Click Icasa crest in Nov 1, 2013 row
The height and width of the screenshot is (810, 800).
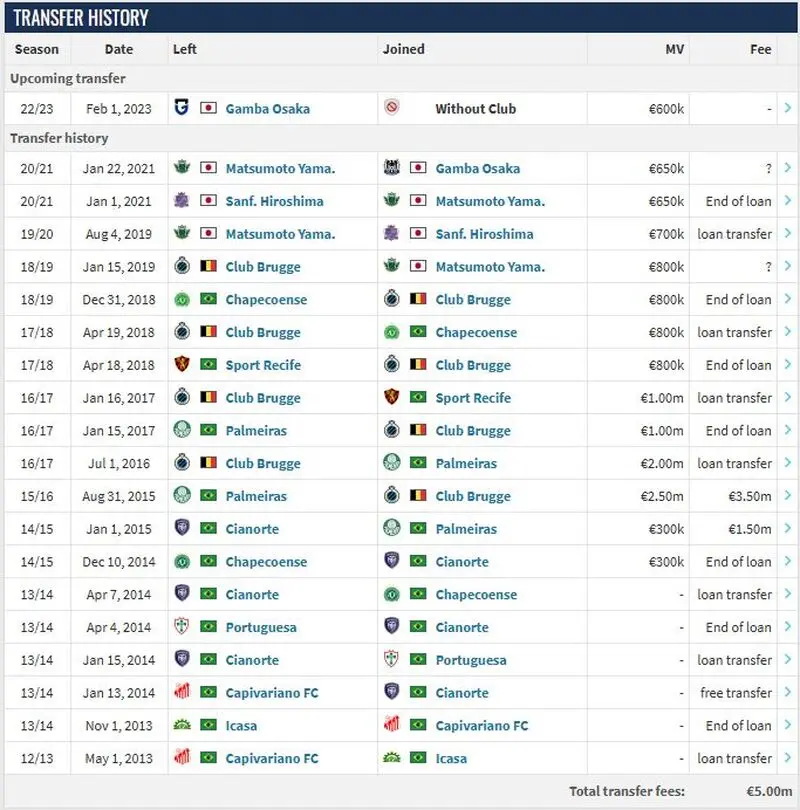[x=181, y=725]
